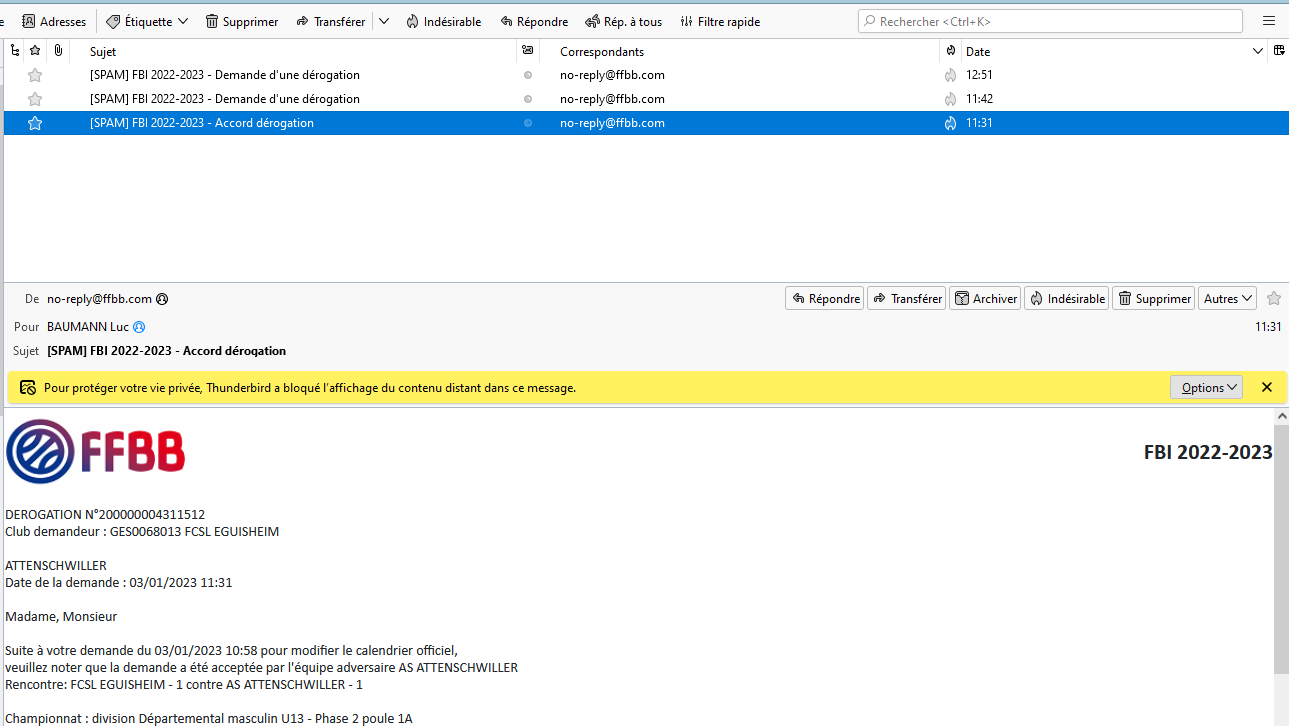Click the 12:51 row sender no-reply@ffbb.com
1289x726 pixels.
click(x=612, y=75)
